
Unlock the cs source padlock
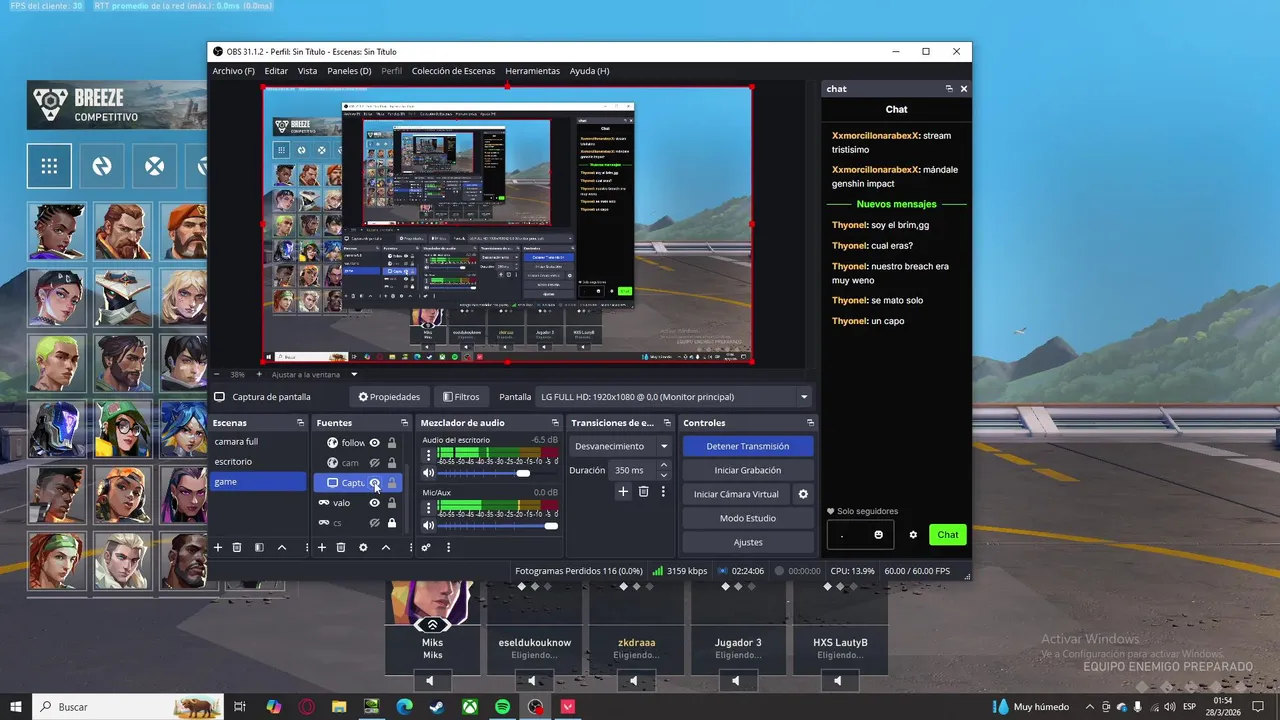[x=392, y=523]
